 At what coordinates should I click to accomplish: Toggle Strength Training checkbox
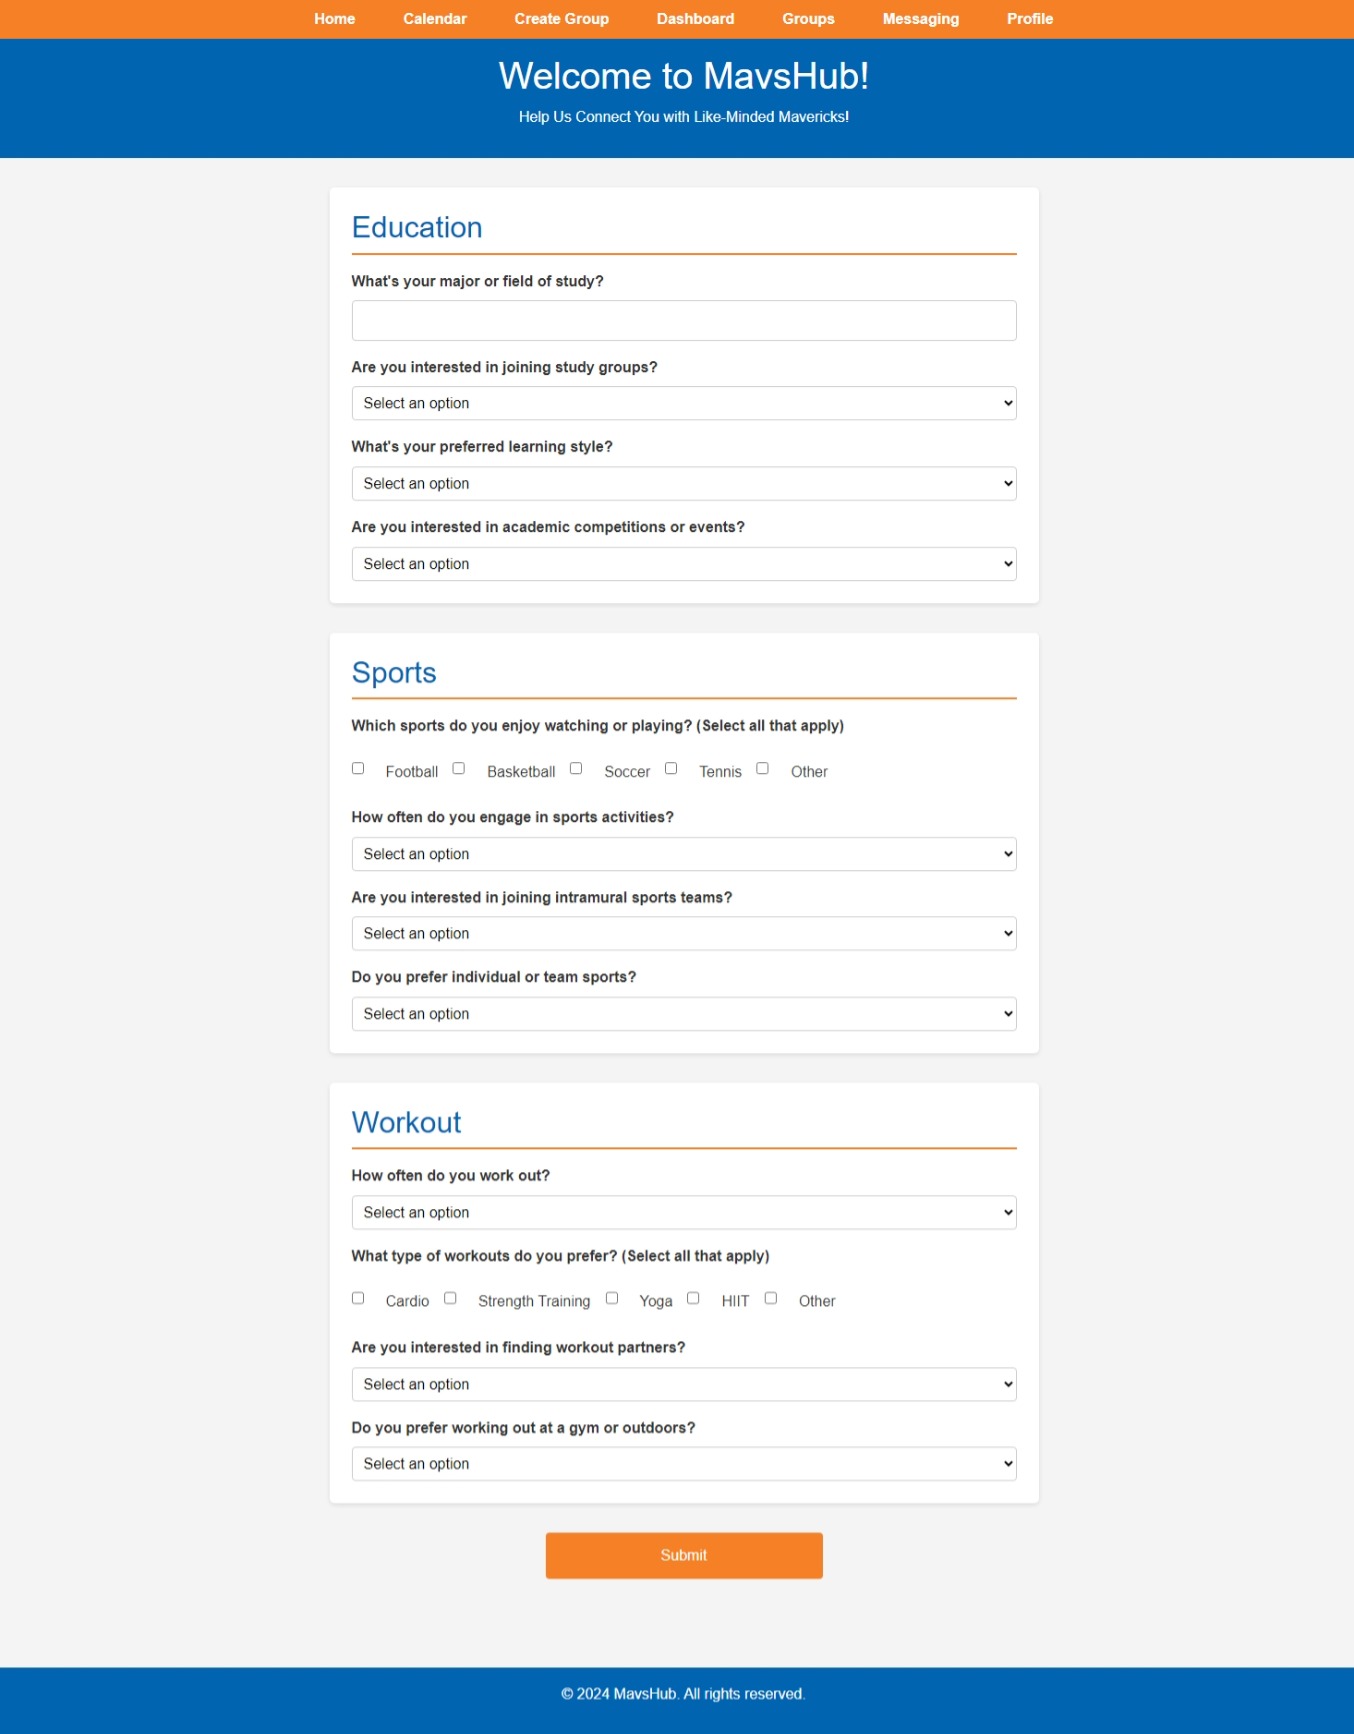450,1298
